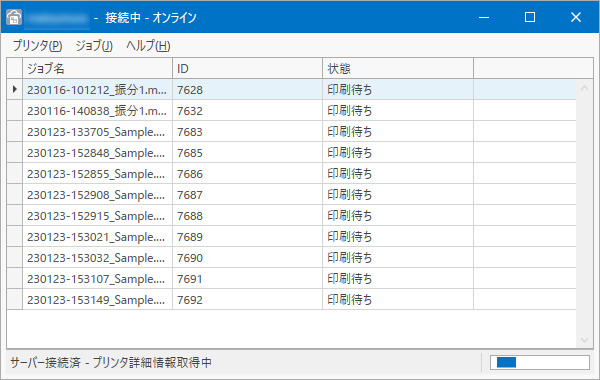Viewport: 600px width, 380px height.
Task: Click ID cell 7690
Action: click(248, 258)
